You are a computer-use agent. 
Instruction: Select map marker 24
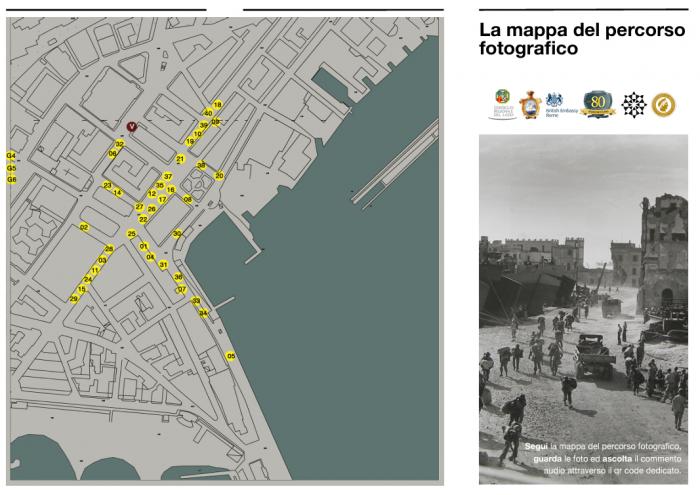pos(88,280)
